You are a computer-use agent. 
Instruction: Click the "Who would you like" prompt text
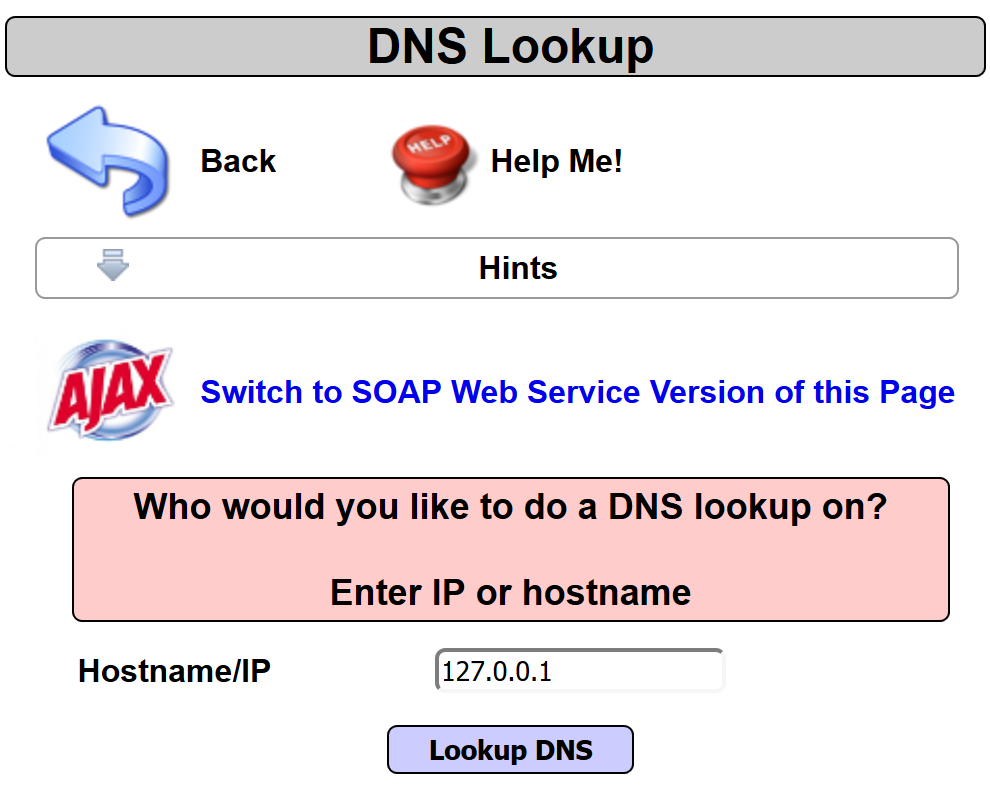[x=510, y=507]
